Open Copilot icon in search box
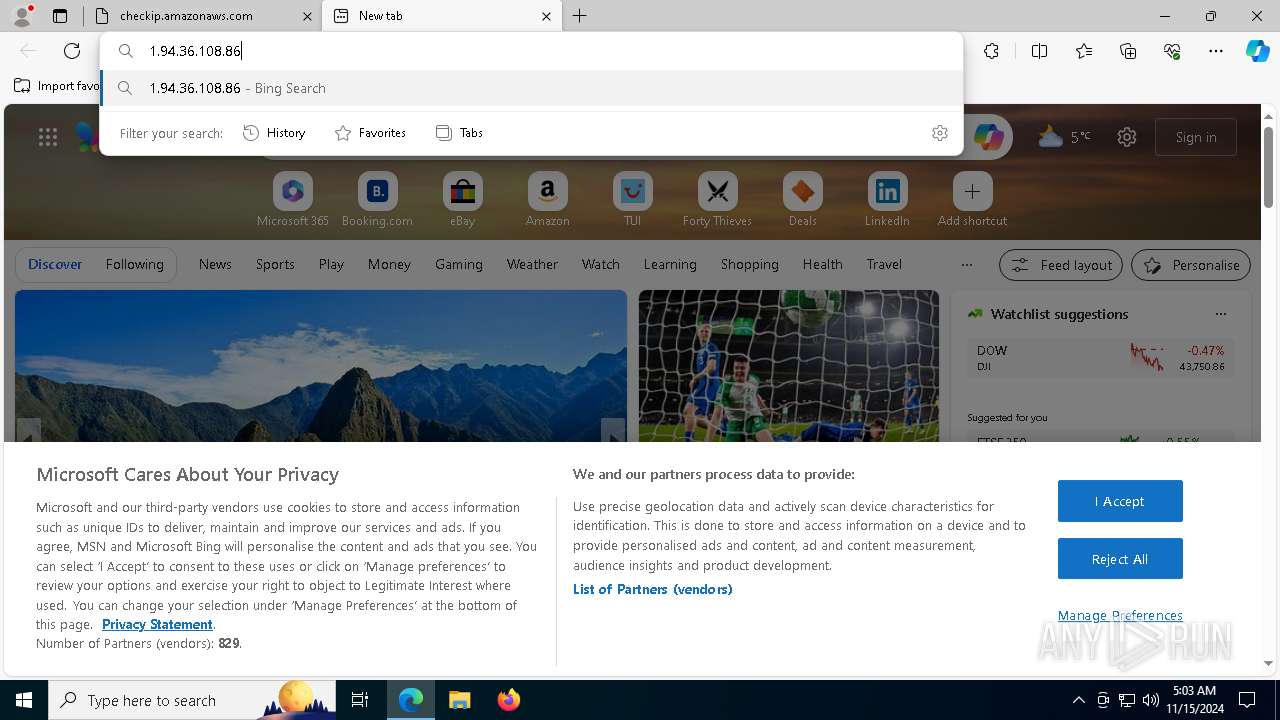Image resolution: width=1280 pixels, height=720 pixels. 989,137
